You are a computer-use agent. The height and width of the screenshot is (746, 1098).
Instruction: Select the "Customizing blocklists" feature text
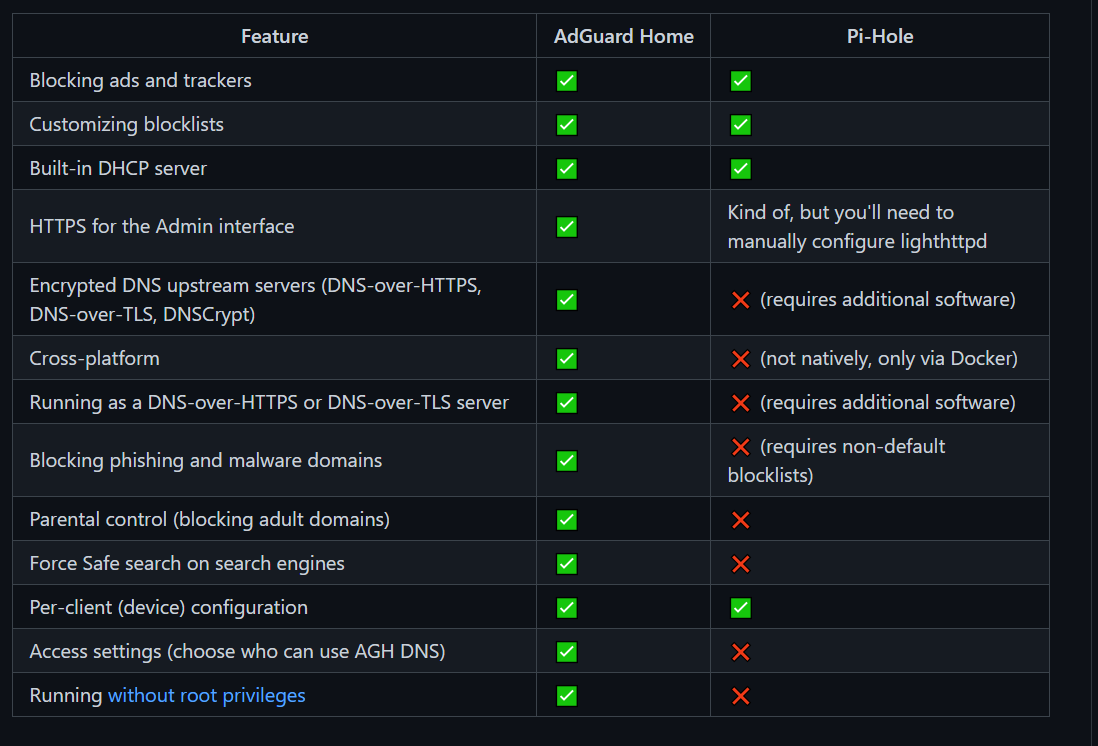point(127,124)
